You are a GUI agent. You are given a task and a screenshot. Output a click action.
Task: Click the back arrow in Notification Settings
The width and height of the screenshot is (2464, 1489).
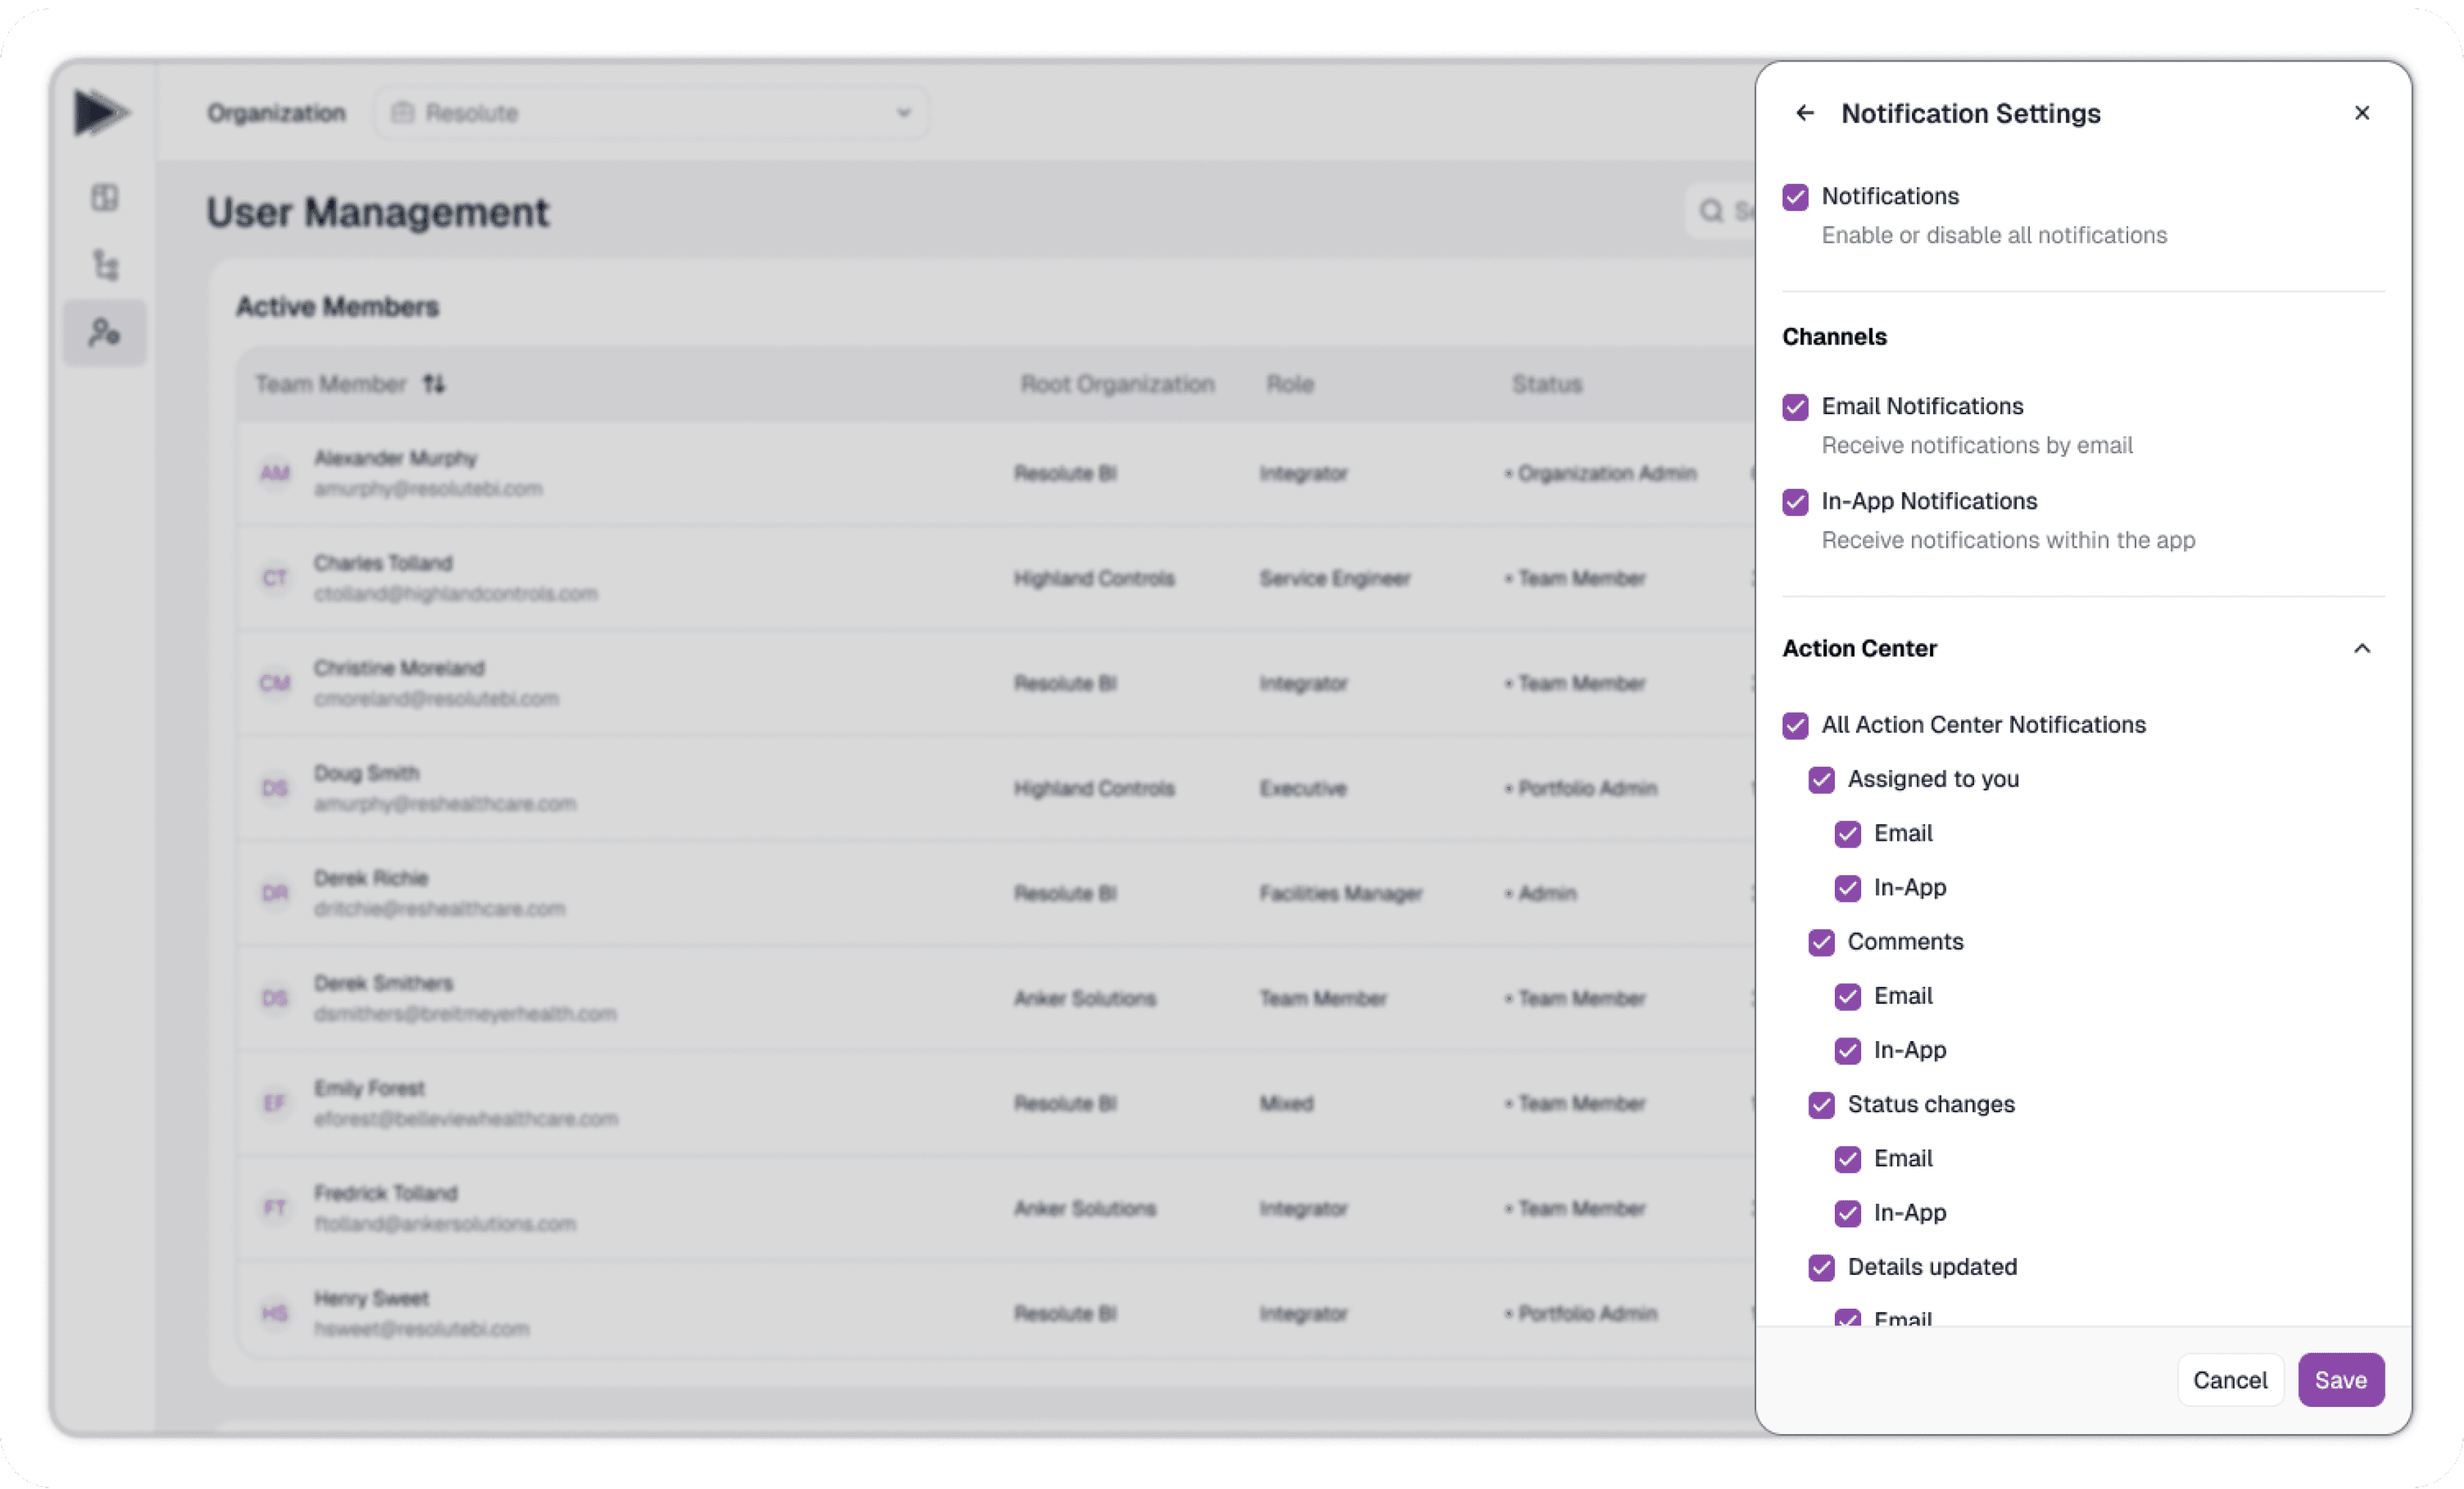pos(1804,113)
